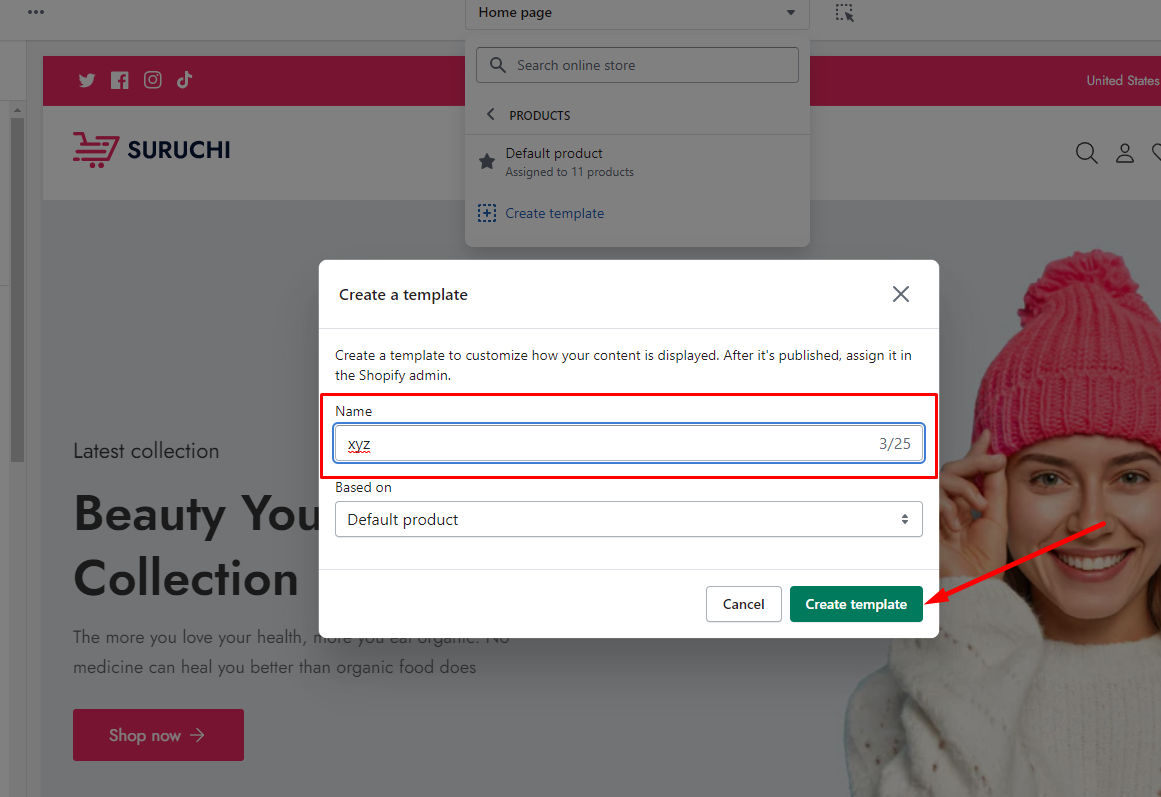Viewport: 1161px width, 797px height.
Task: Click the storefront search magnifier icon
Action: click(1086, 153)
